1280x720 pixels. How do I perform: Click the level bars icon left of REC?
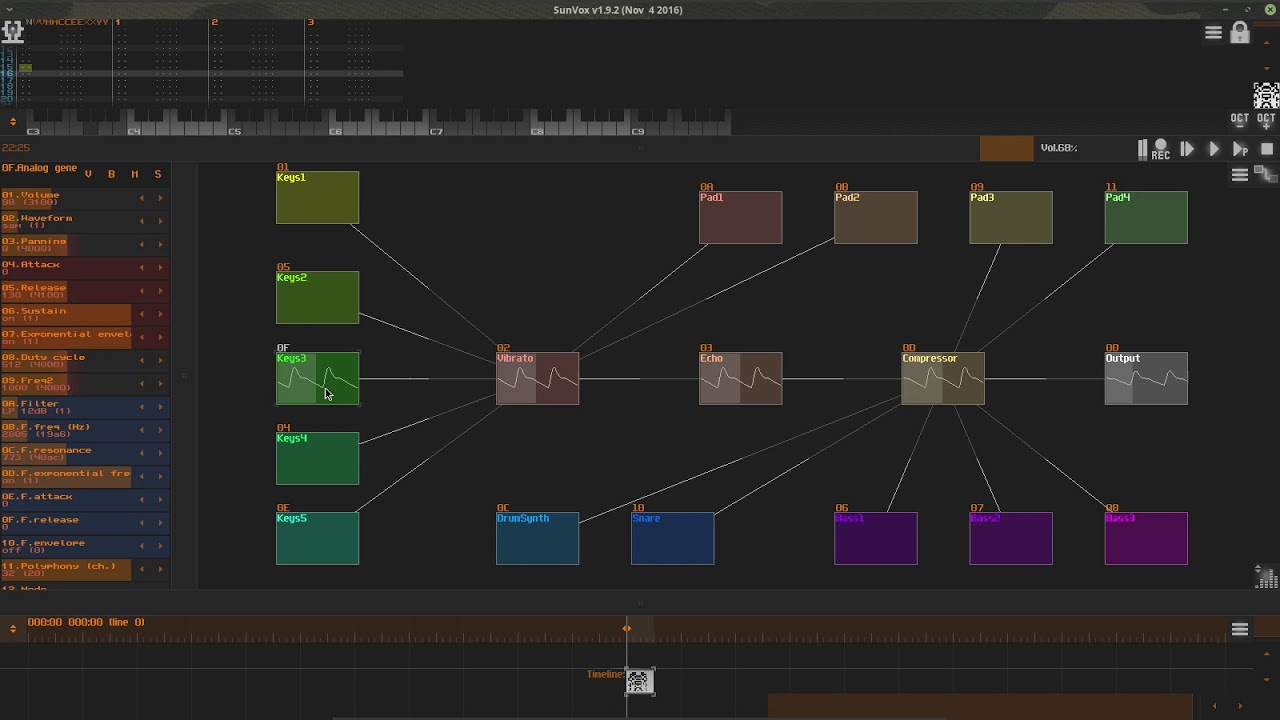[x=1143, y=149]
